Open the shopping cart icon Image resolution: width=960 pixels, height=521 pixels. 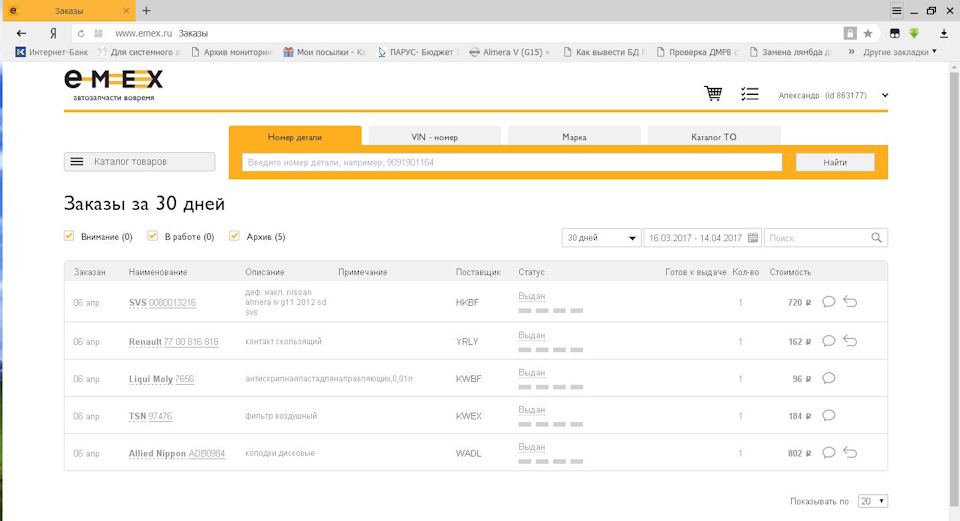click(x=713, y=94)
